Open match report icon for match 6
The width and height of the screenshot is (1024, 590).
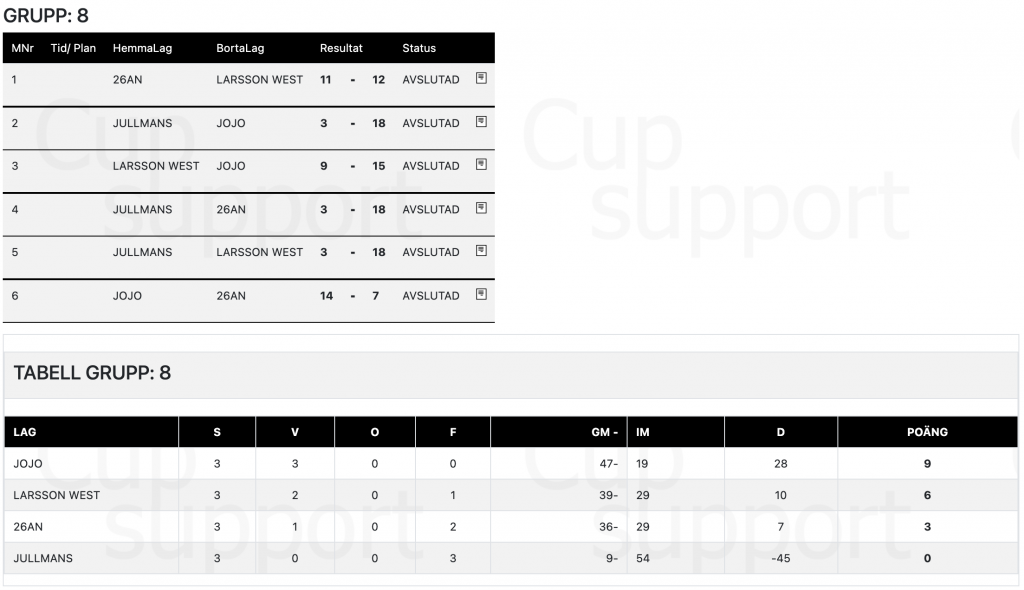[x=481, y=294]
